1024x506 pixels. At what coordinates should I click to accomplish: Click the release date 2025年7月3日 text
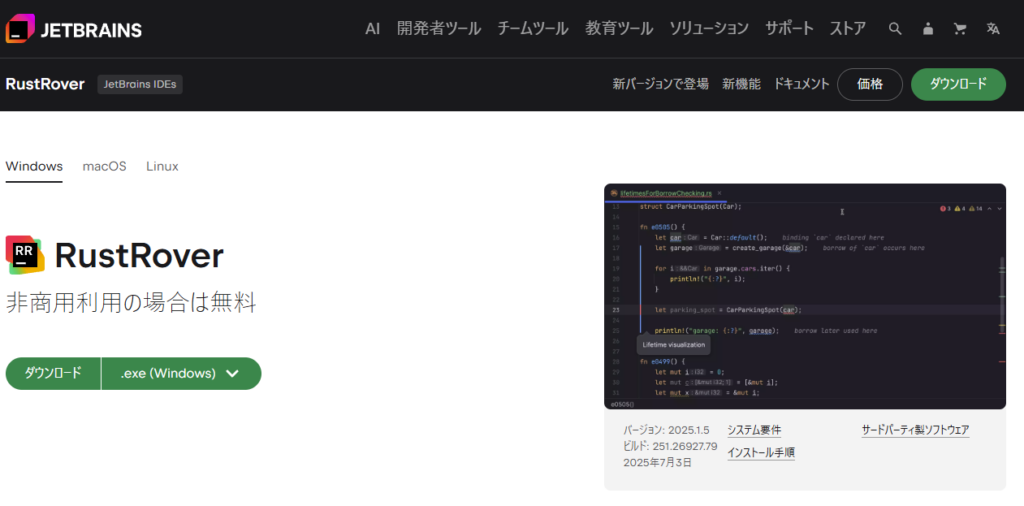(x=658, y=463)
